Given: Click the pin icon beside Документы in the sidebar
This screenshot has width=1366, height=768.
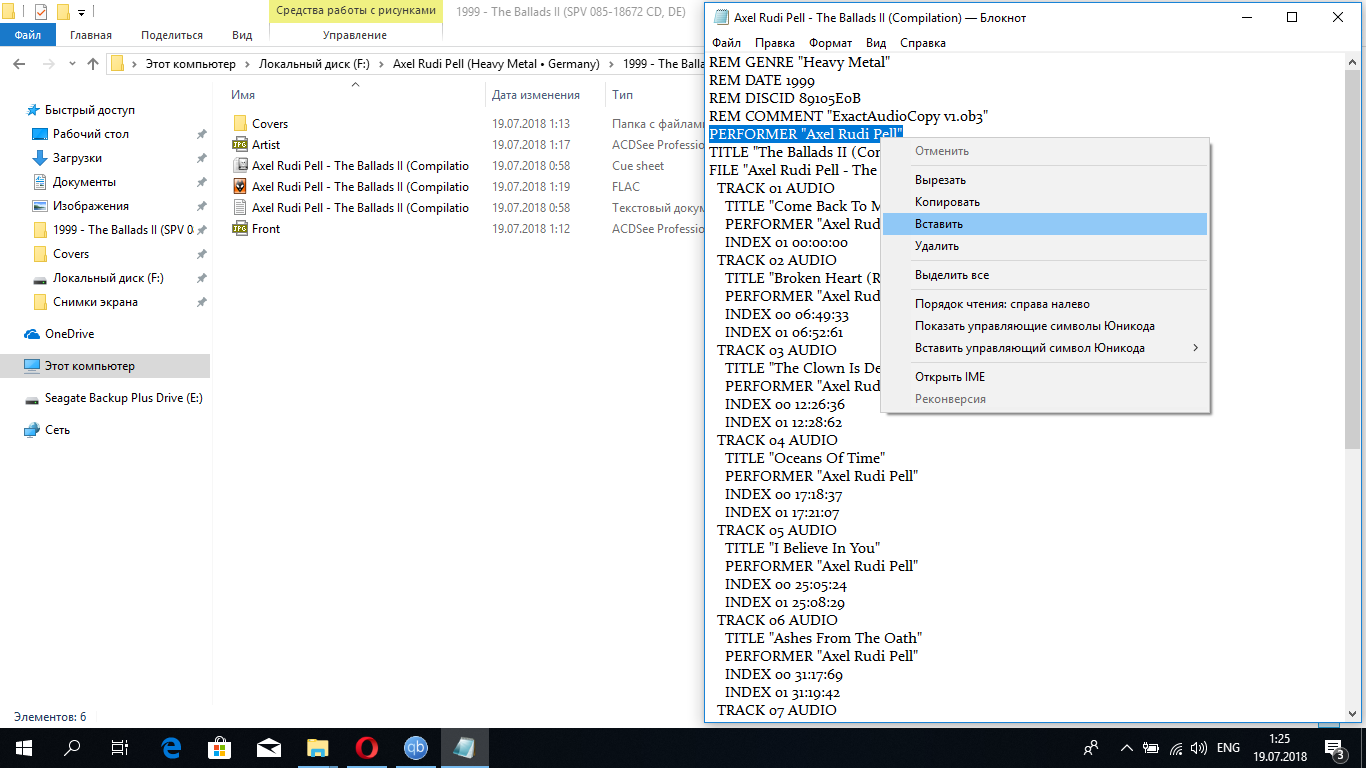Looking at the screenshot, I should coord(201,182).
